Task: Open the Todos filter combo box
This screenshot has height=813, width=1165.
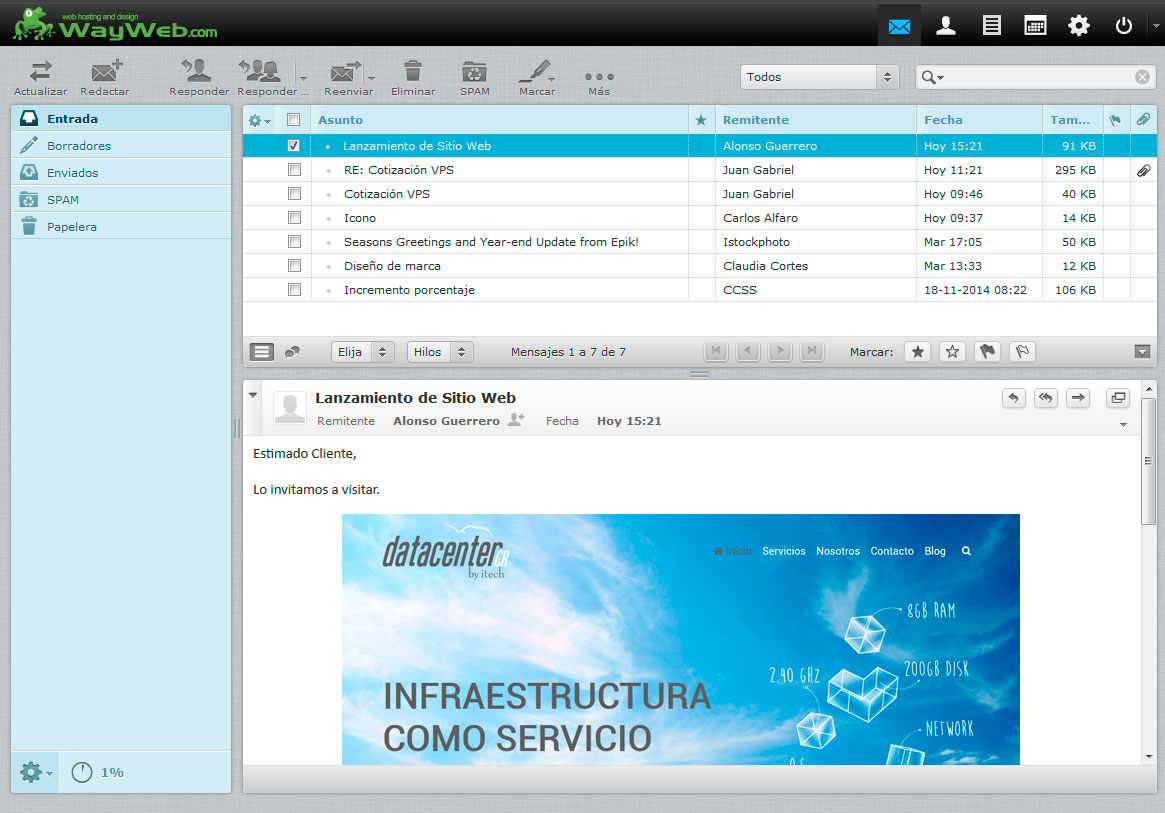Action: click(x=820, y=77)
